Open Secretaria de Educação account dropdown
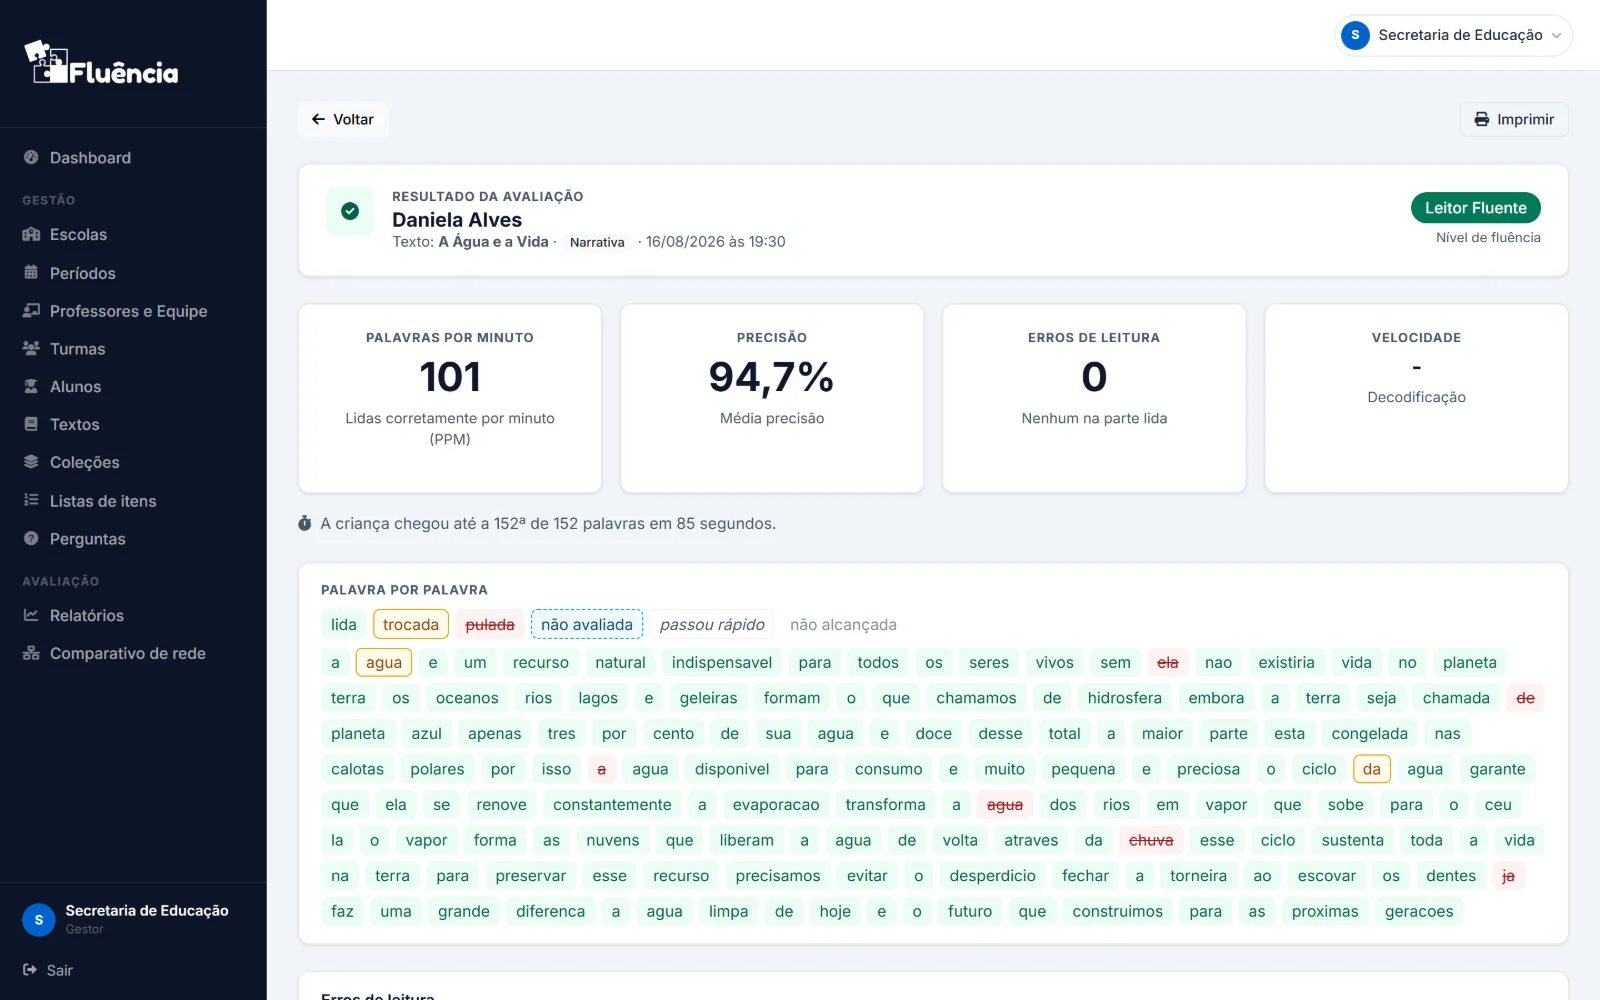Viewport: 1600px width, 1000px height. tap(1453, 35)
